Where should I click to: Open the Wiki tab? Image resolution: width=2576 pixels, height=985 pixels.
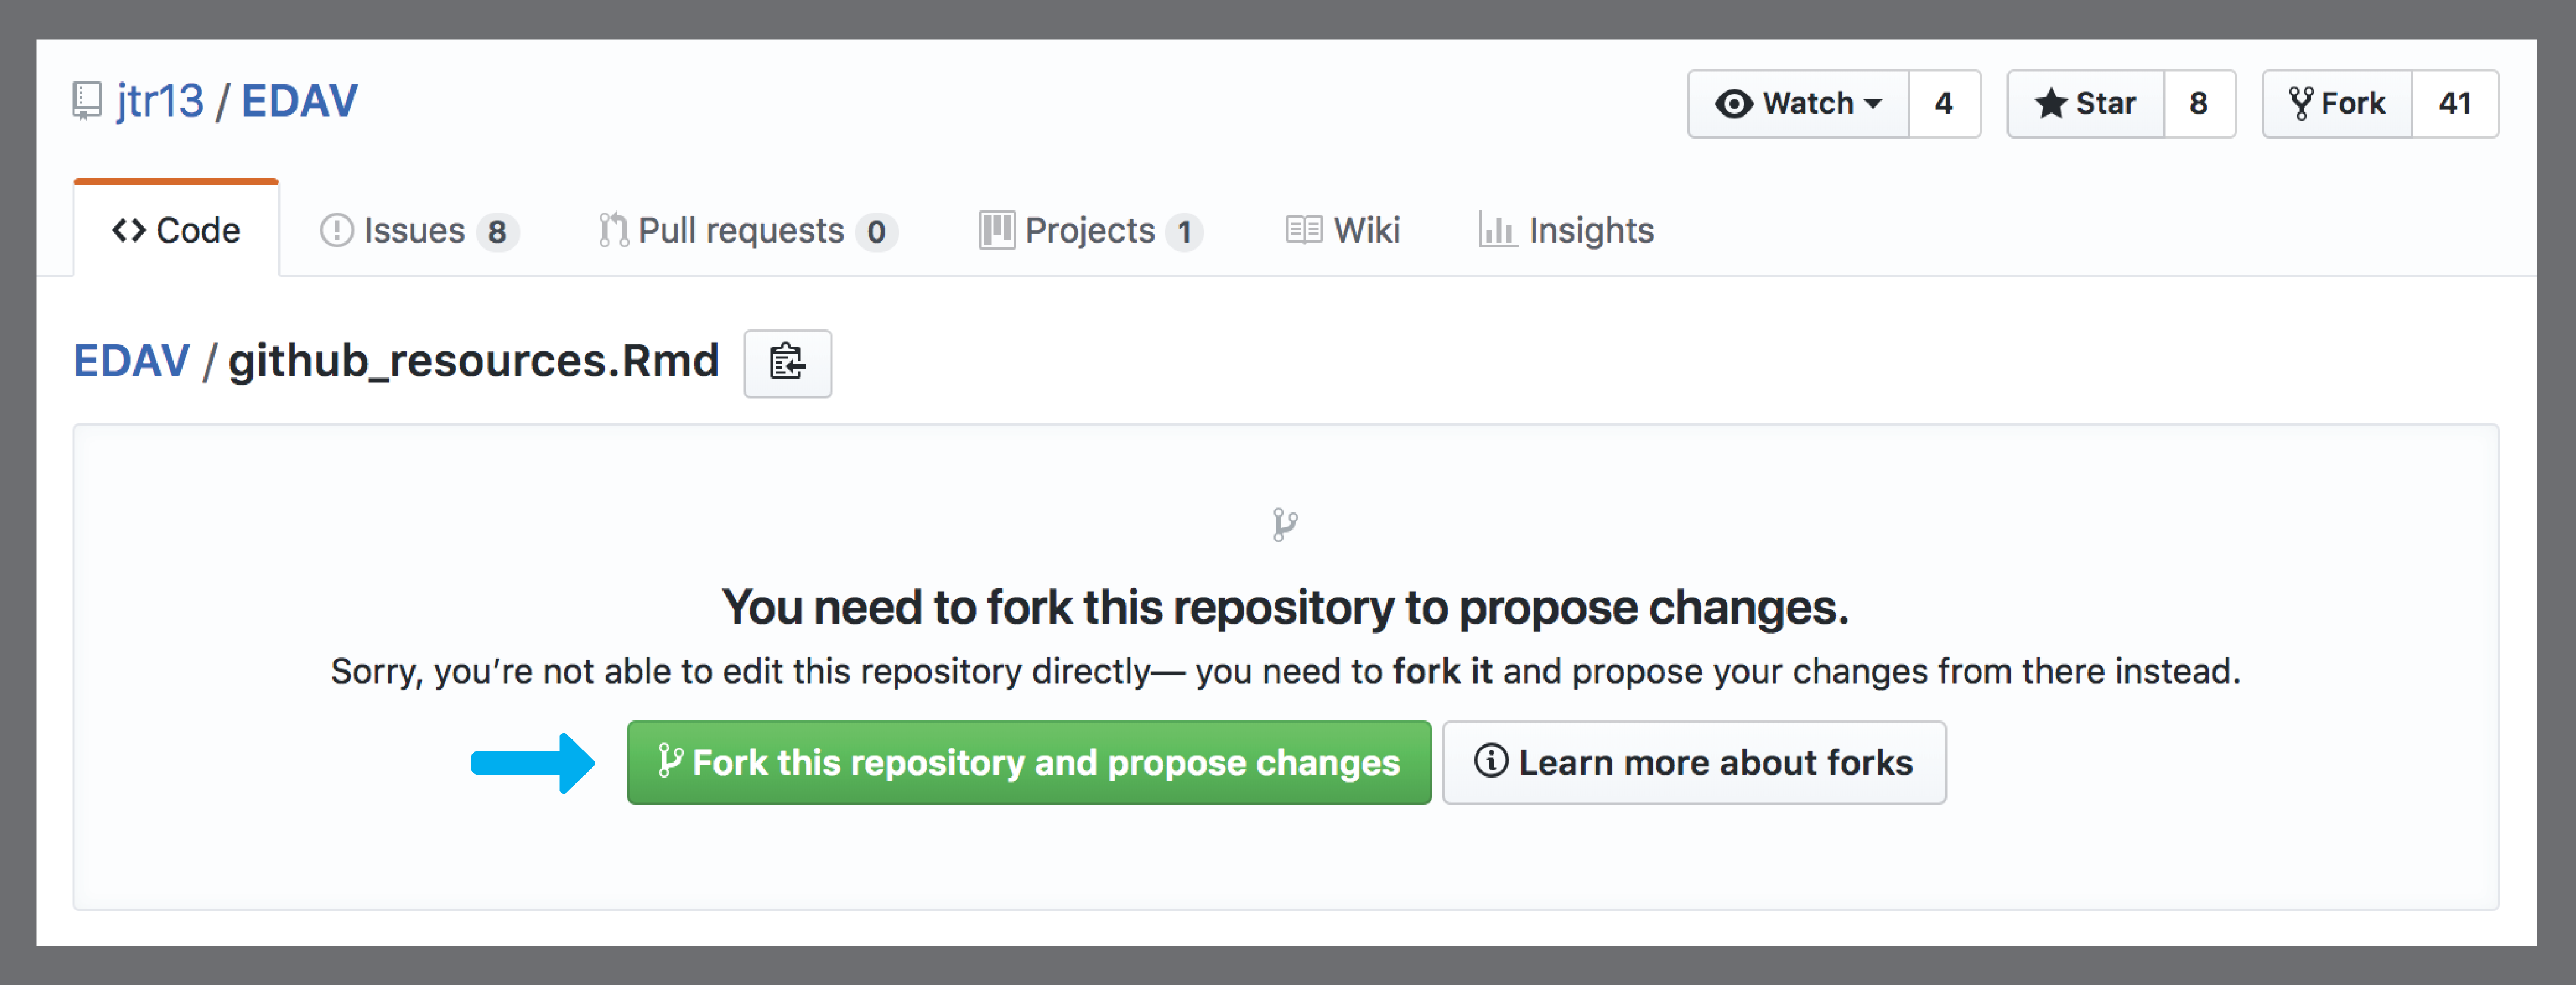pyautogui.click(x=1342, y=231)
